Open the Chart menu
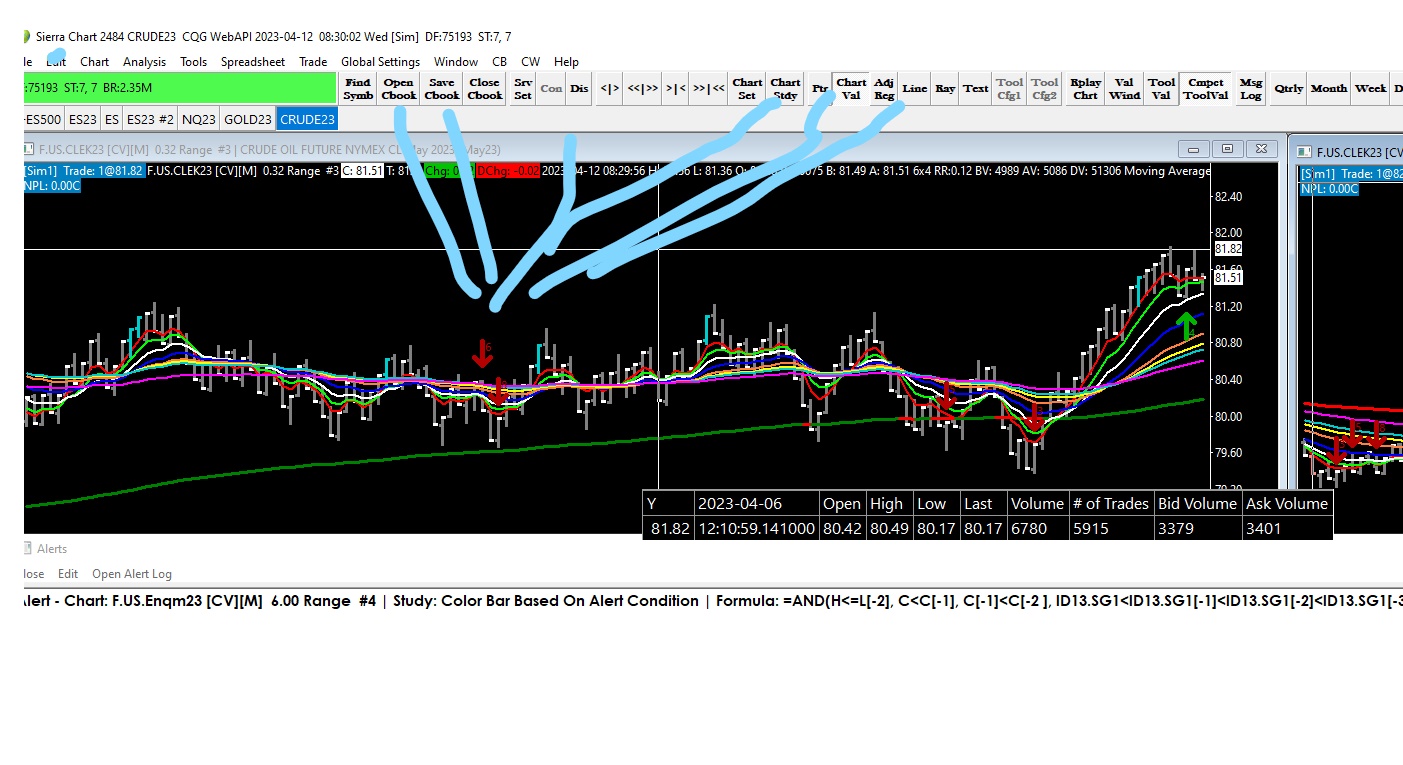This screenshot has width=1403, height=765. click(x=95, y=62)
